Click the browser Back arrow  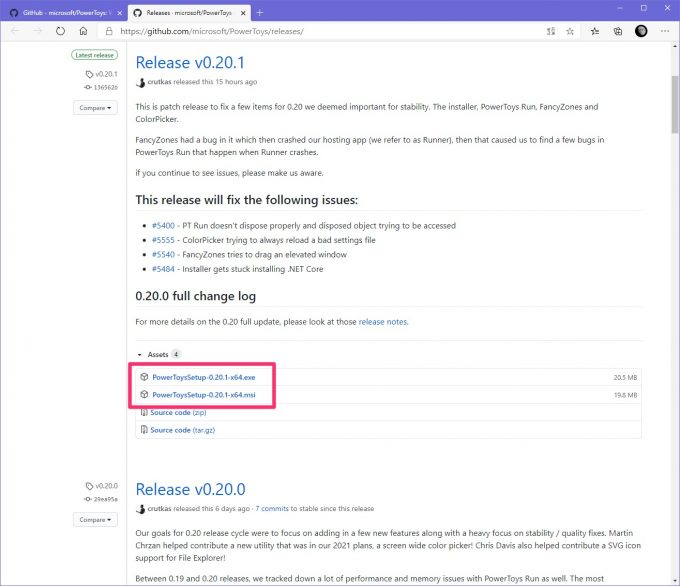pyautogui.click(x=15, y=31)
